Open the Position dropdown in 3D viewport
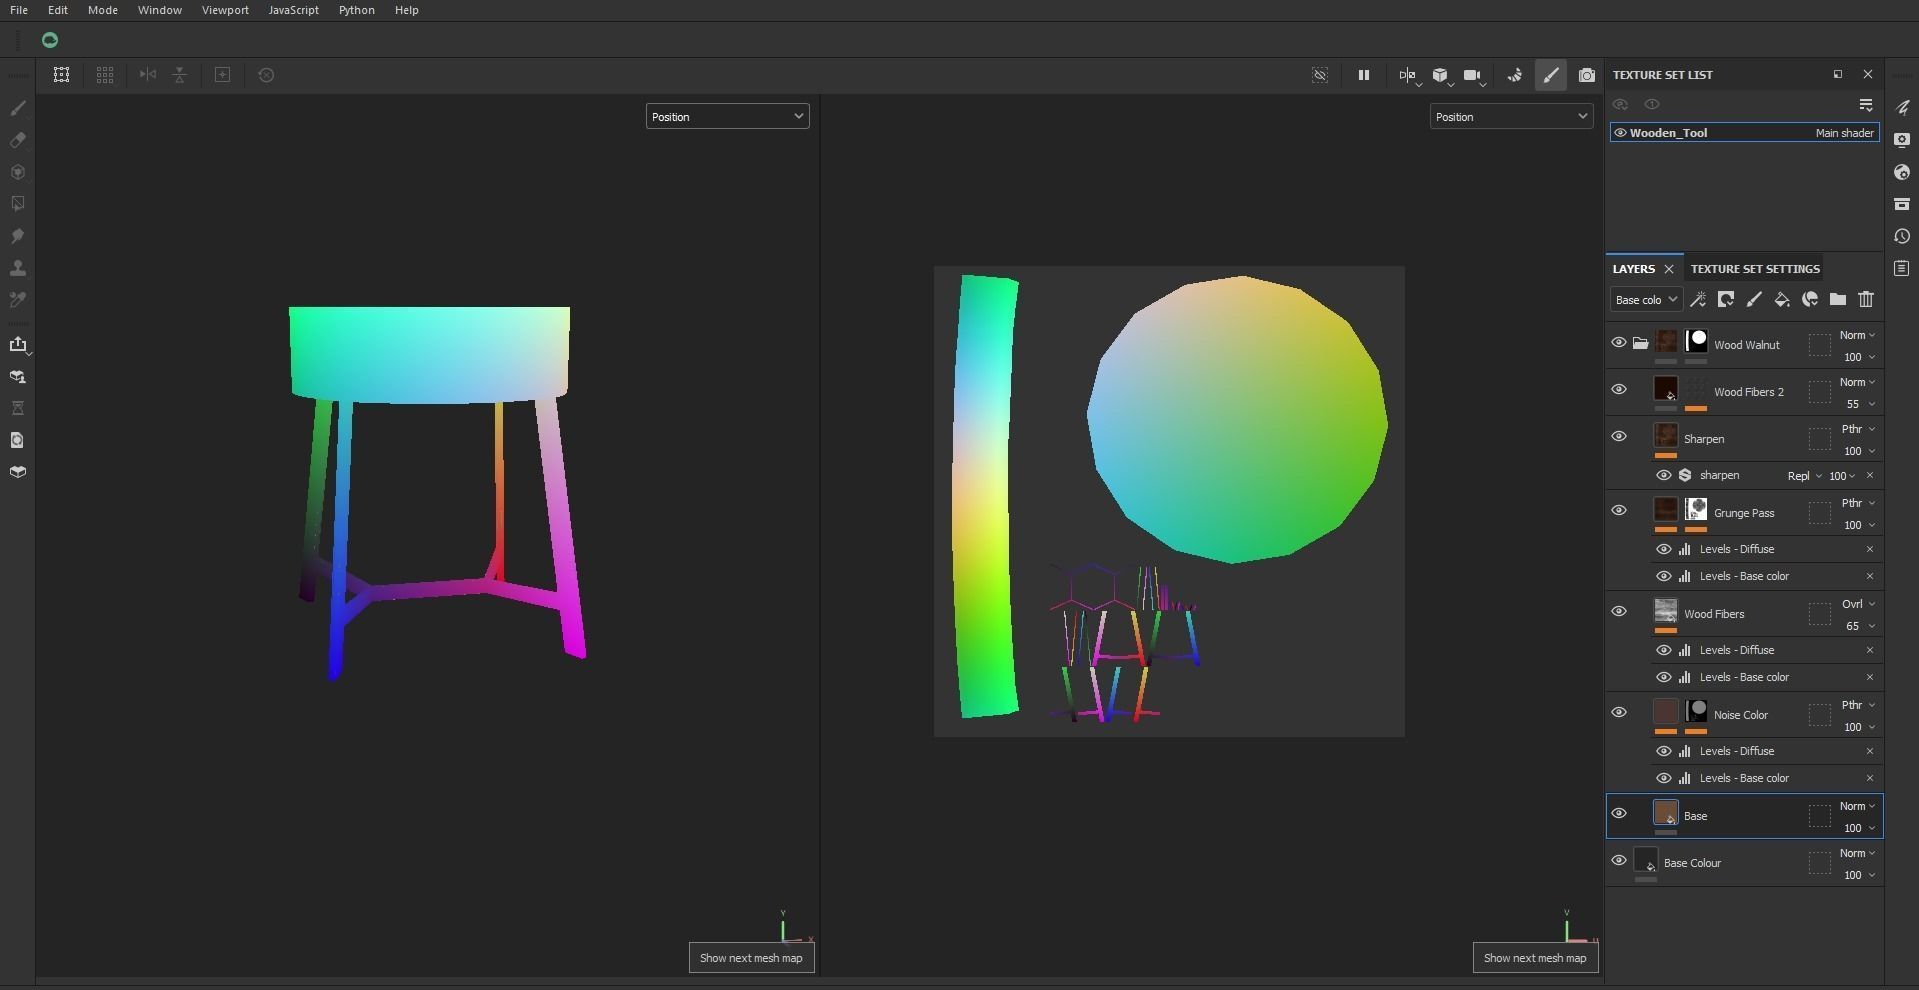Viewport: 1919px width, 990px height. [727, 117]
